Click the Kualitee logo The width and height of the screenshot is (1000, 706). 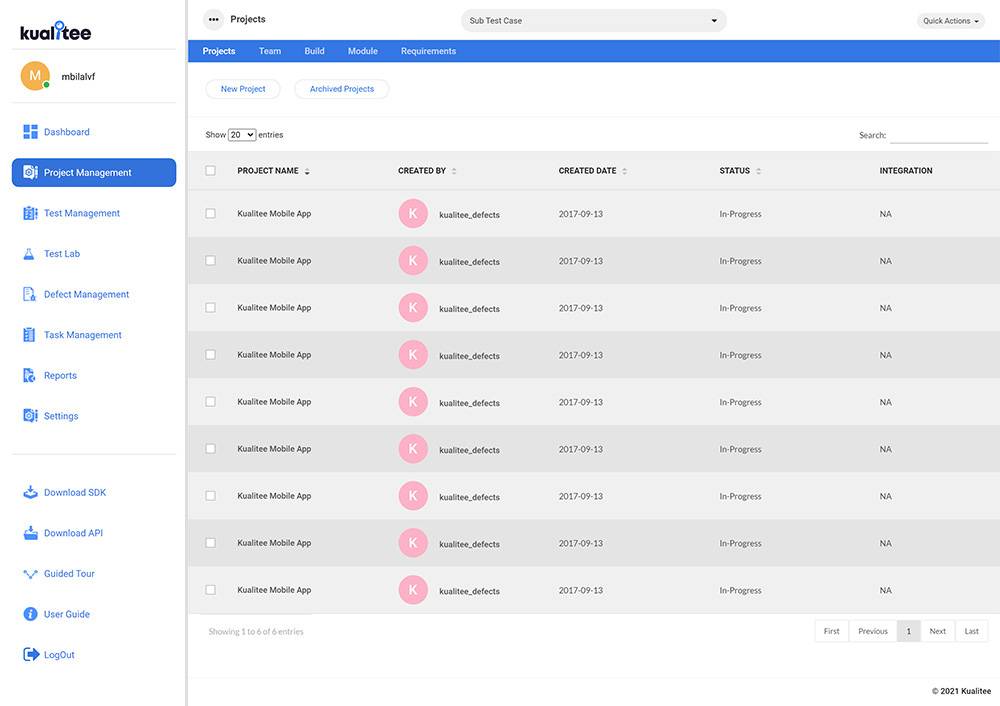point(55,31)
